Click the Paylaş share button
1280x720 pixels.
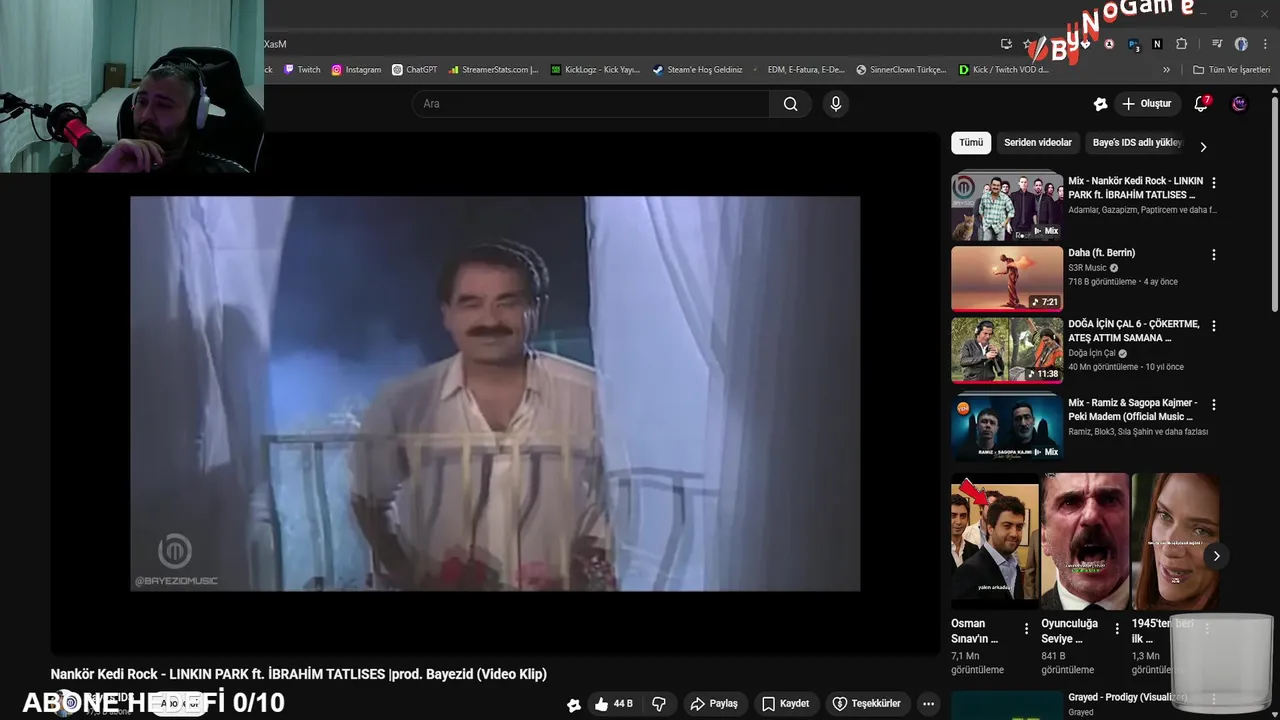point(714,704)
